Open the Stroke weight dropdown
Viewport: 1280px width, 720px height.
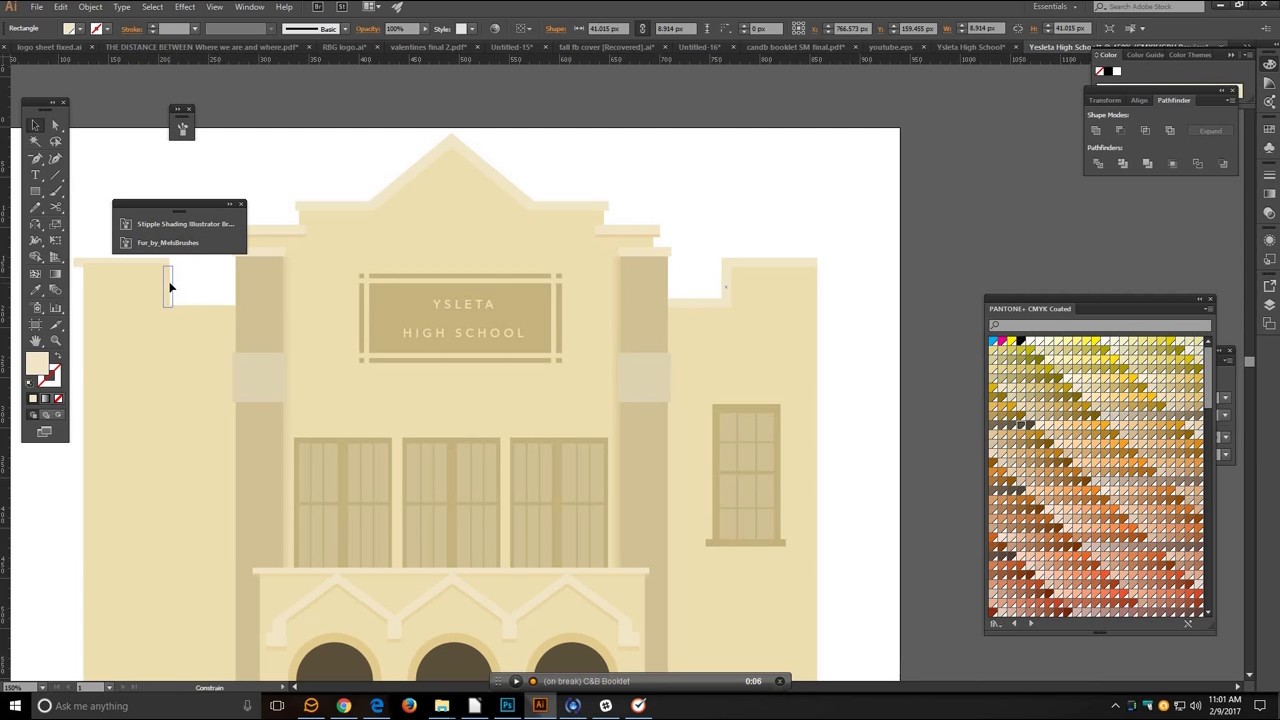point(195,28)
